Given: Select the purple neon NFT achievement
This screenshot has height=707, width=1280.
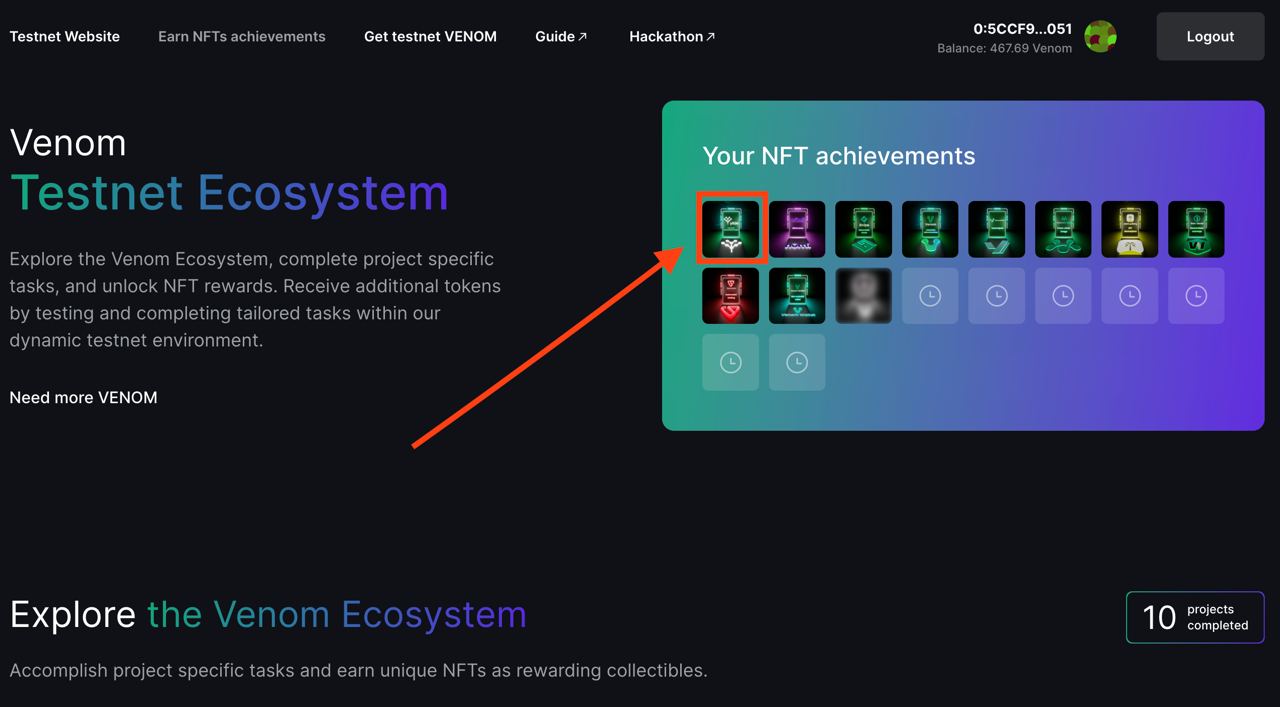Looking at the screenshot, I should 797,229.
